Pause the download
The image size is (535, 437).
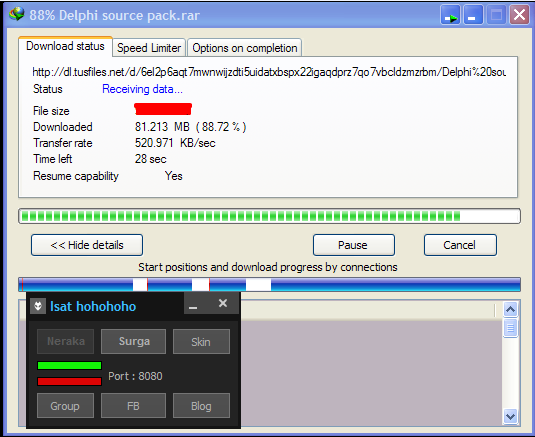353,245
